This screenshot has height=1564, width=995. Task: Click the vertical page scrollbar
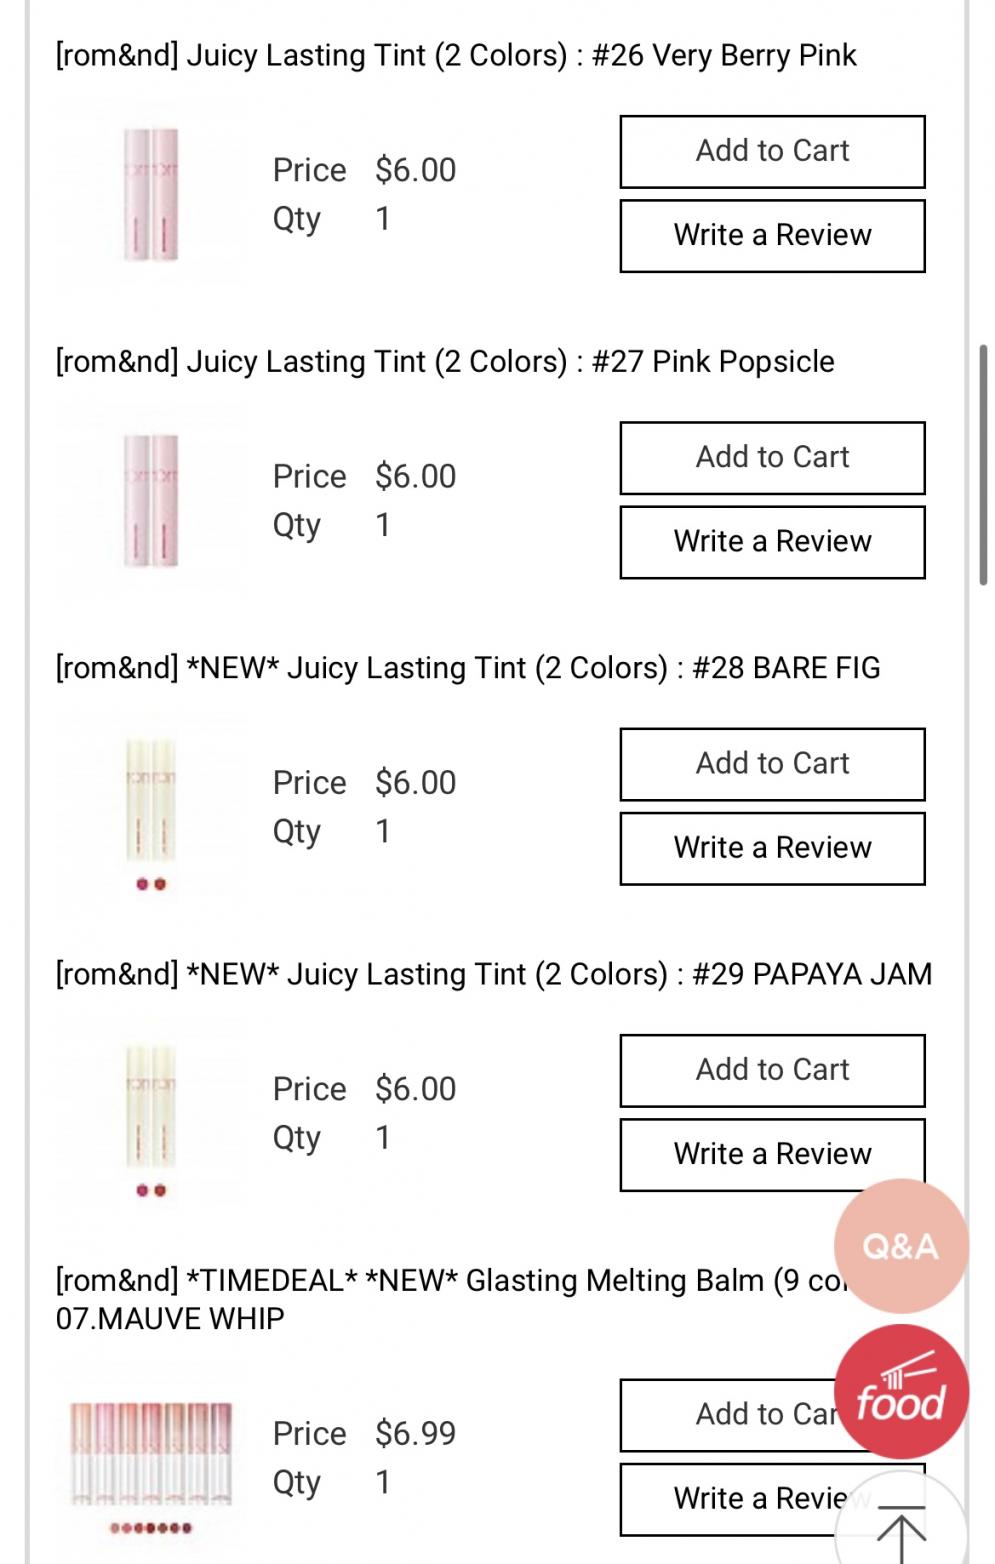tap(984, 465)
